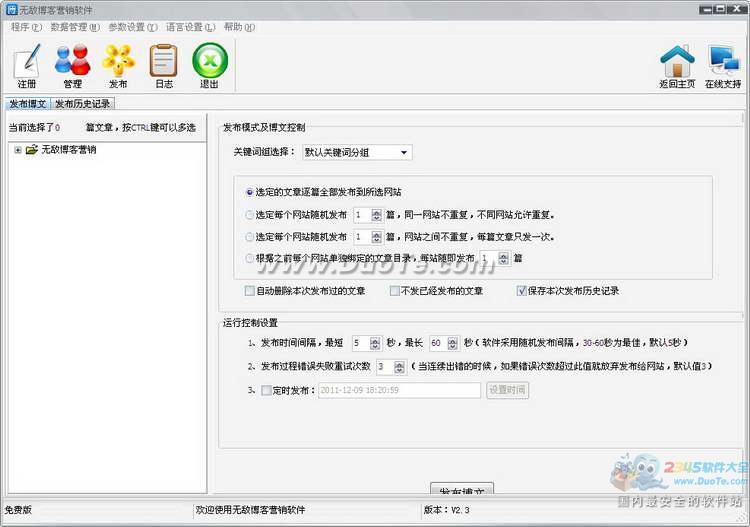Click the 失败重试次数 retry stepper

click(x=399, y=367)
